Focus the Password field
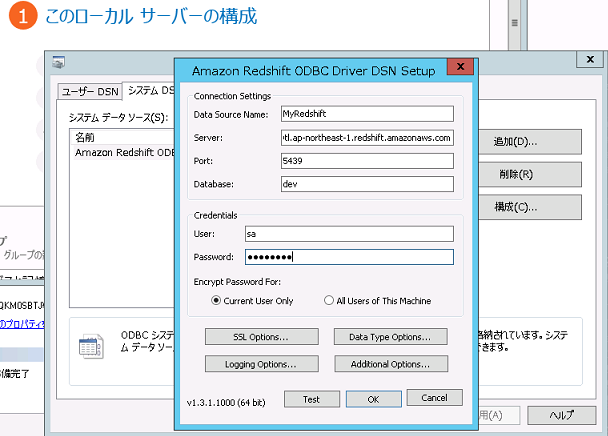This screenshot has width=608, height=436. pyautogui.click(x=349, y=257)
